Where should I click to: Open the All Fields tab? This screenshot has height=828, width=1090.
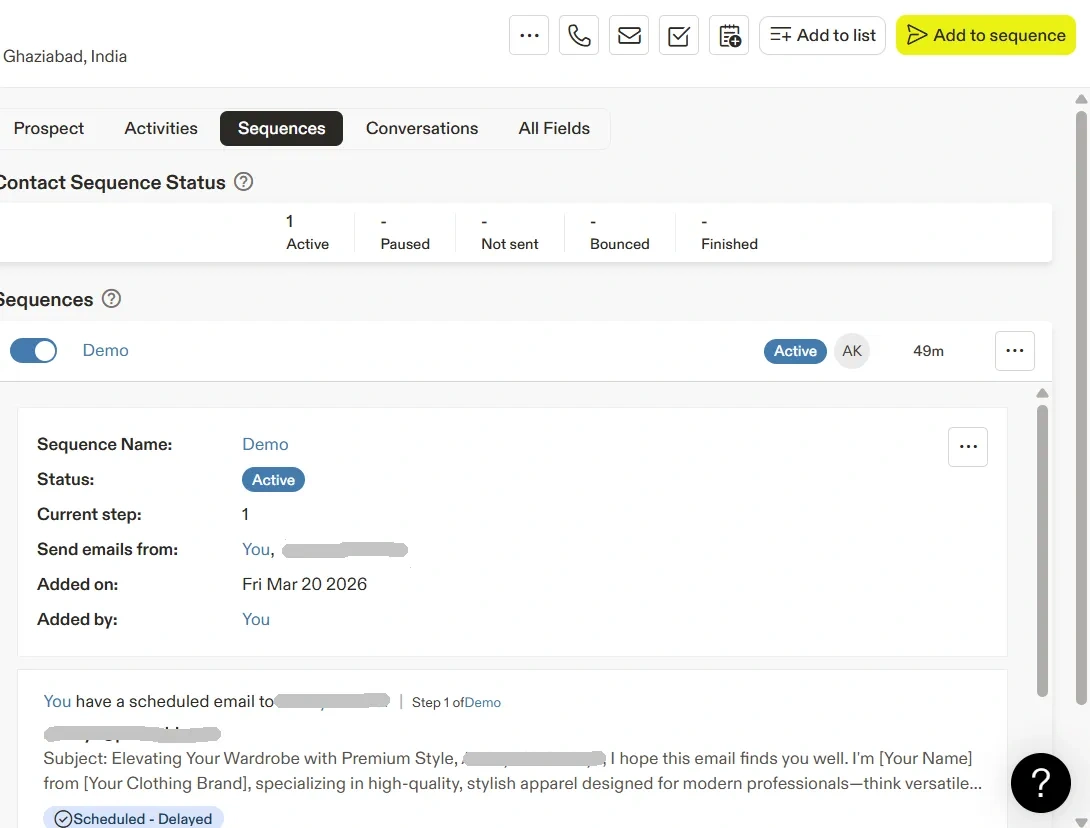click(554, 128)
